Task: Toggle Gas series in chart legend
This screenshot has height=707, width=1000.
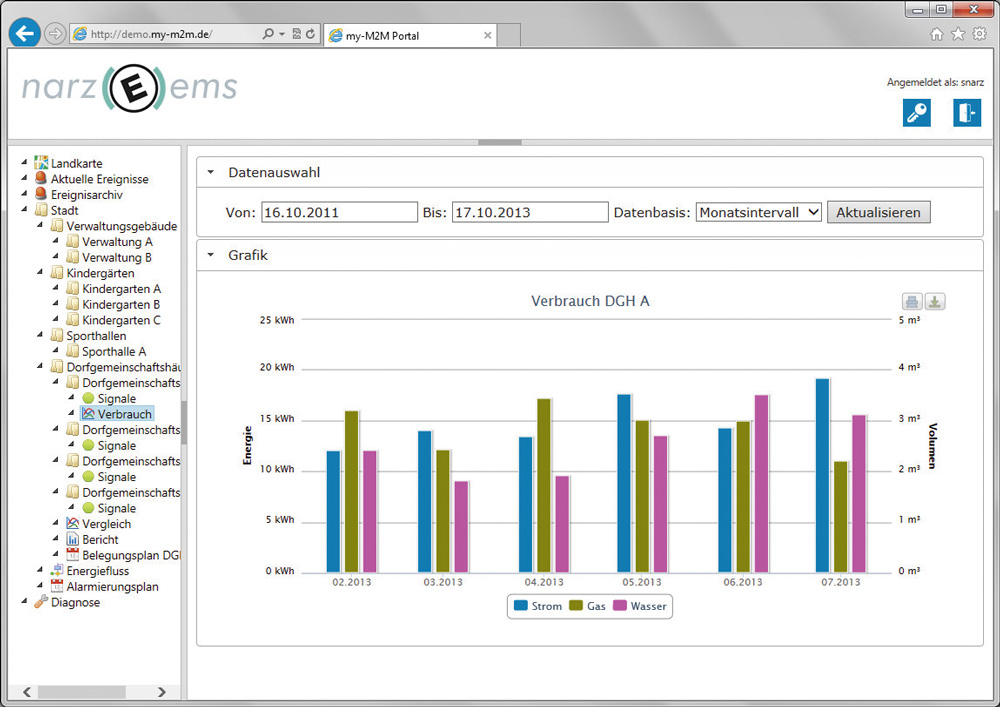Action: click(x=587, y=606)
